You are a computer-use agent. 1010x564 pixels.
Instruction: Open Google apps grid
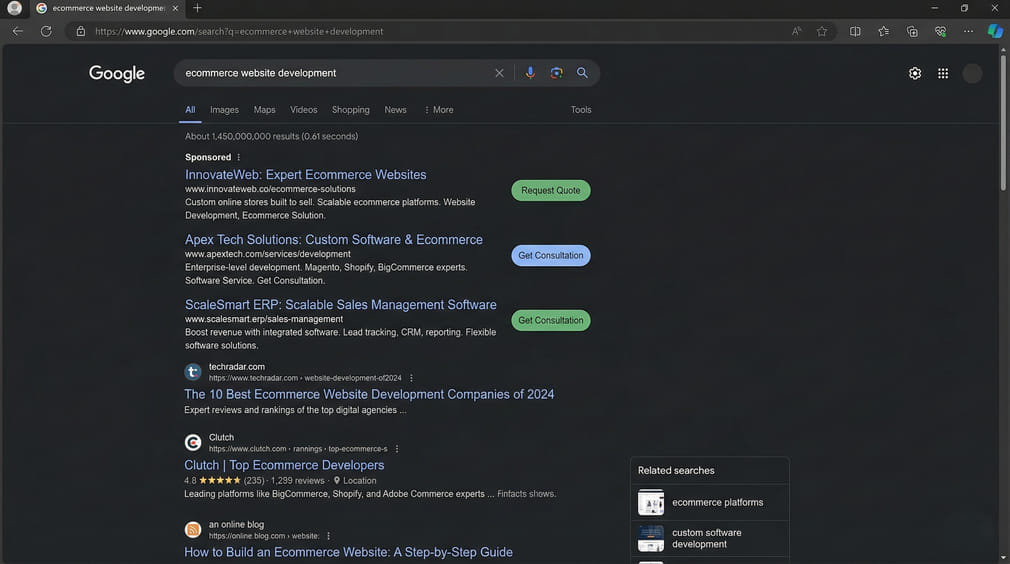point(943,73)
